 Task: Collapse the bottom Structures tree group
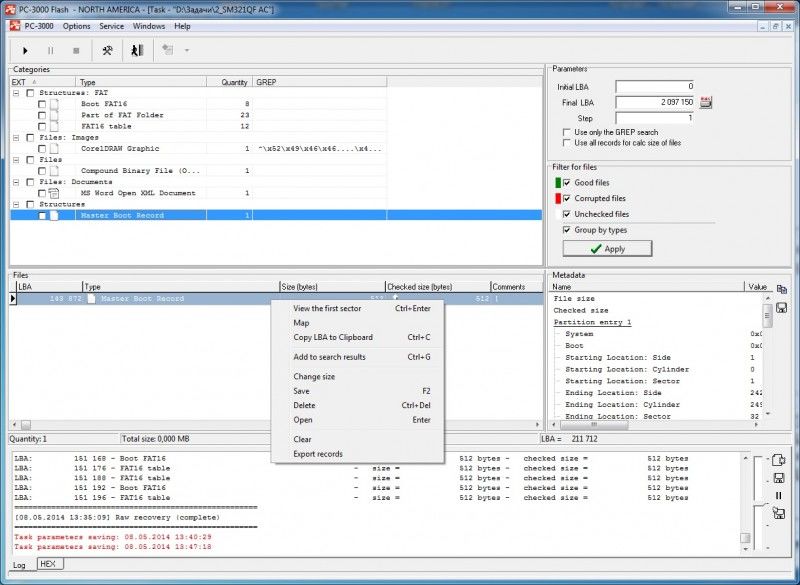click(16, 205)
